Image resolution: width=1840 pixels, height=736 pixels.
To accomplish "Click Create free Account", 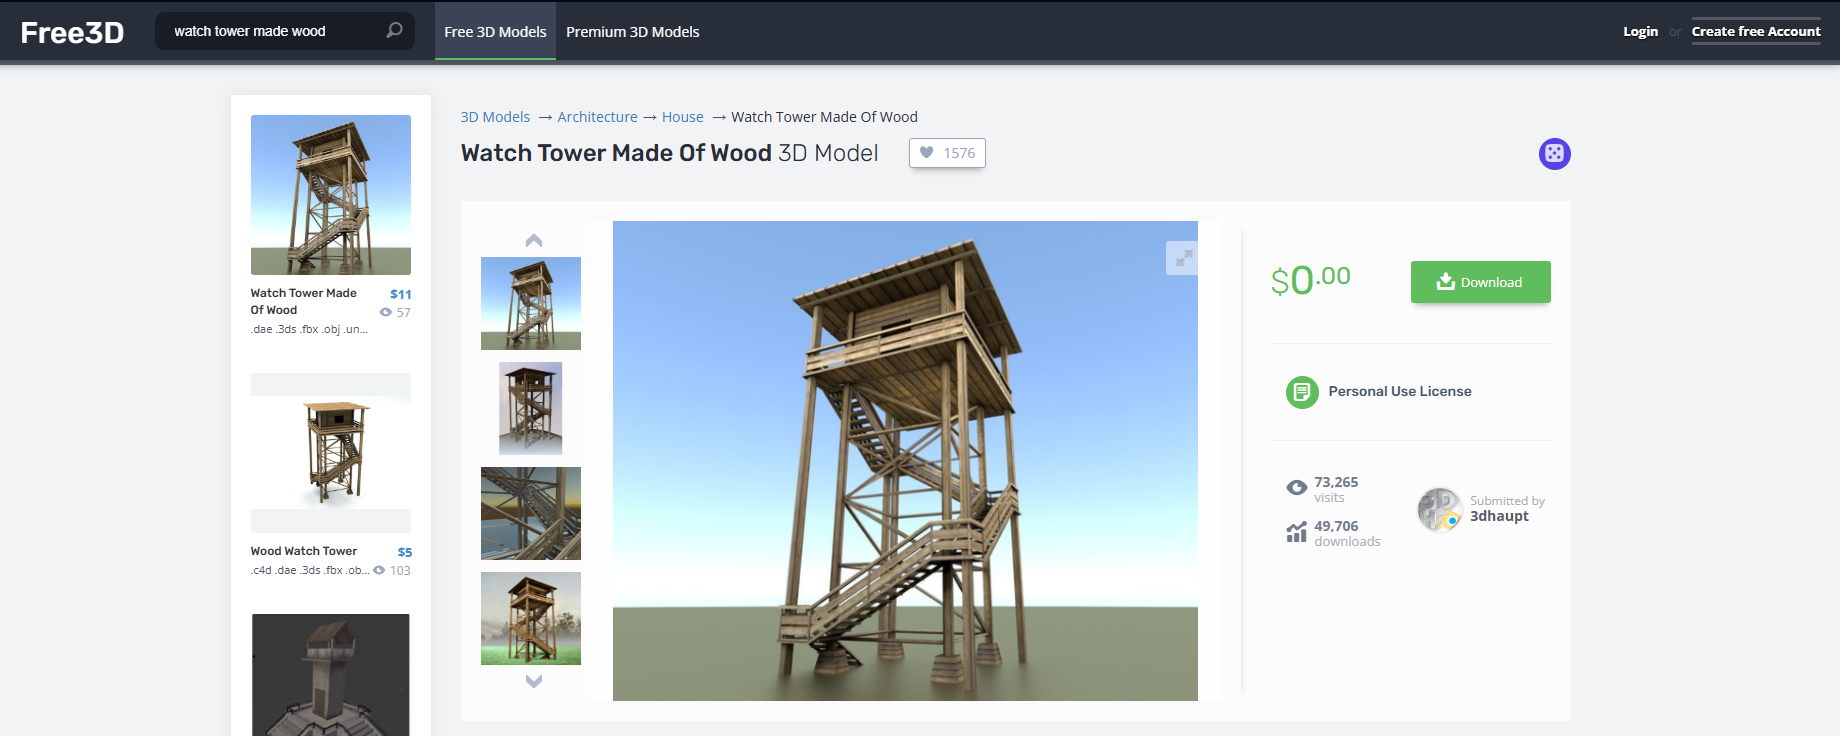I will pyautogui.click(x=1756, y=32).
